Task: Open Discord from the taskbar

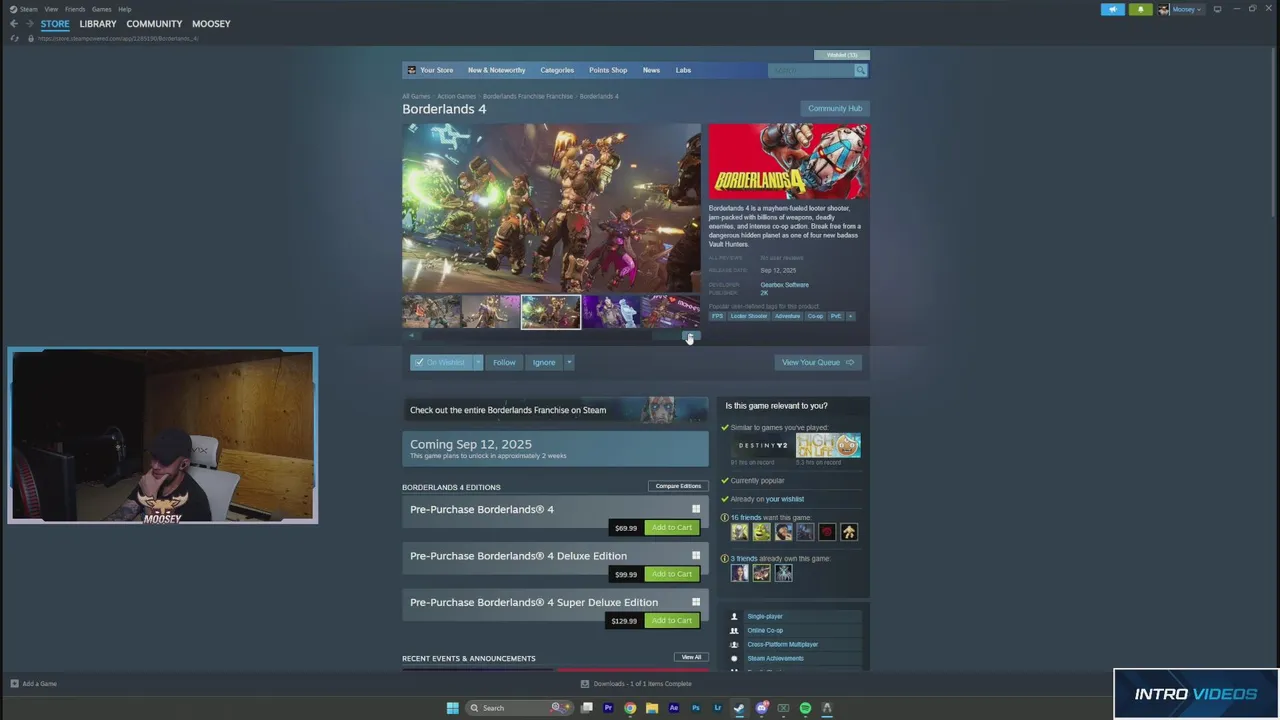Action: pos(761,708)
